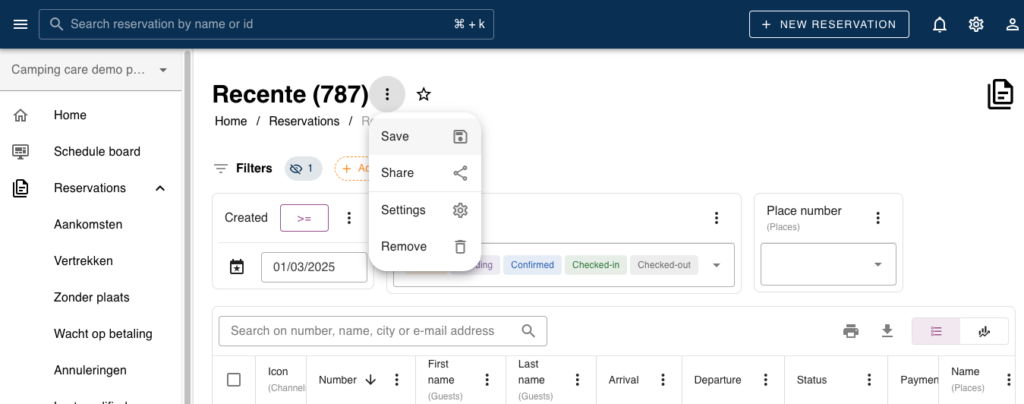Collapse the Reservations sidebar section
The width and height of the screenshot is (1024, 404).
[x=160, y=188]
